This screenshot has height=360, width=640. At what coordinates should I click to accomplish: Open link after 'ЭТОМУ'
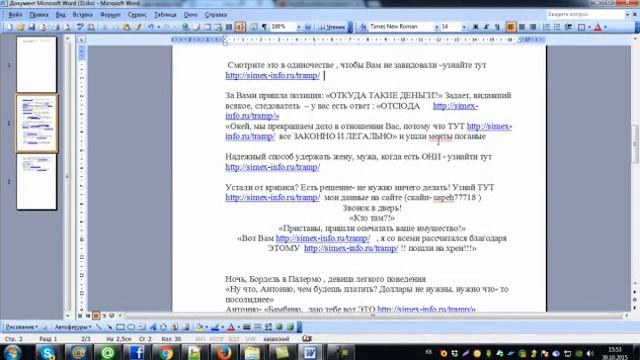point(351,248)
